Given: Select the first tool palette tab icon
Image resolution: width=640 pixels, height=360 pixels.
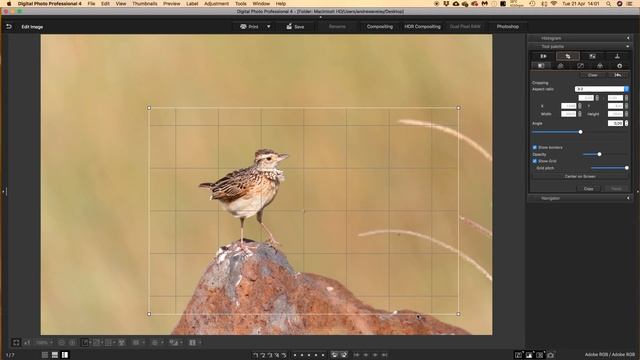Looking at the screenshot, I should (x=543, y=56).
